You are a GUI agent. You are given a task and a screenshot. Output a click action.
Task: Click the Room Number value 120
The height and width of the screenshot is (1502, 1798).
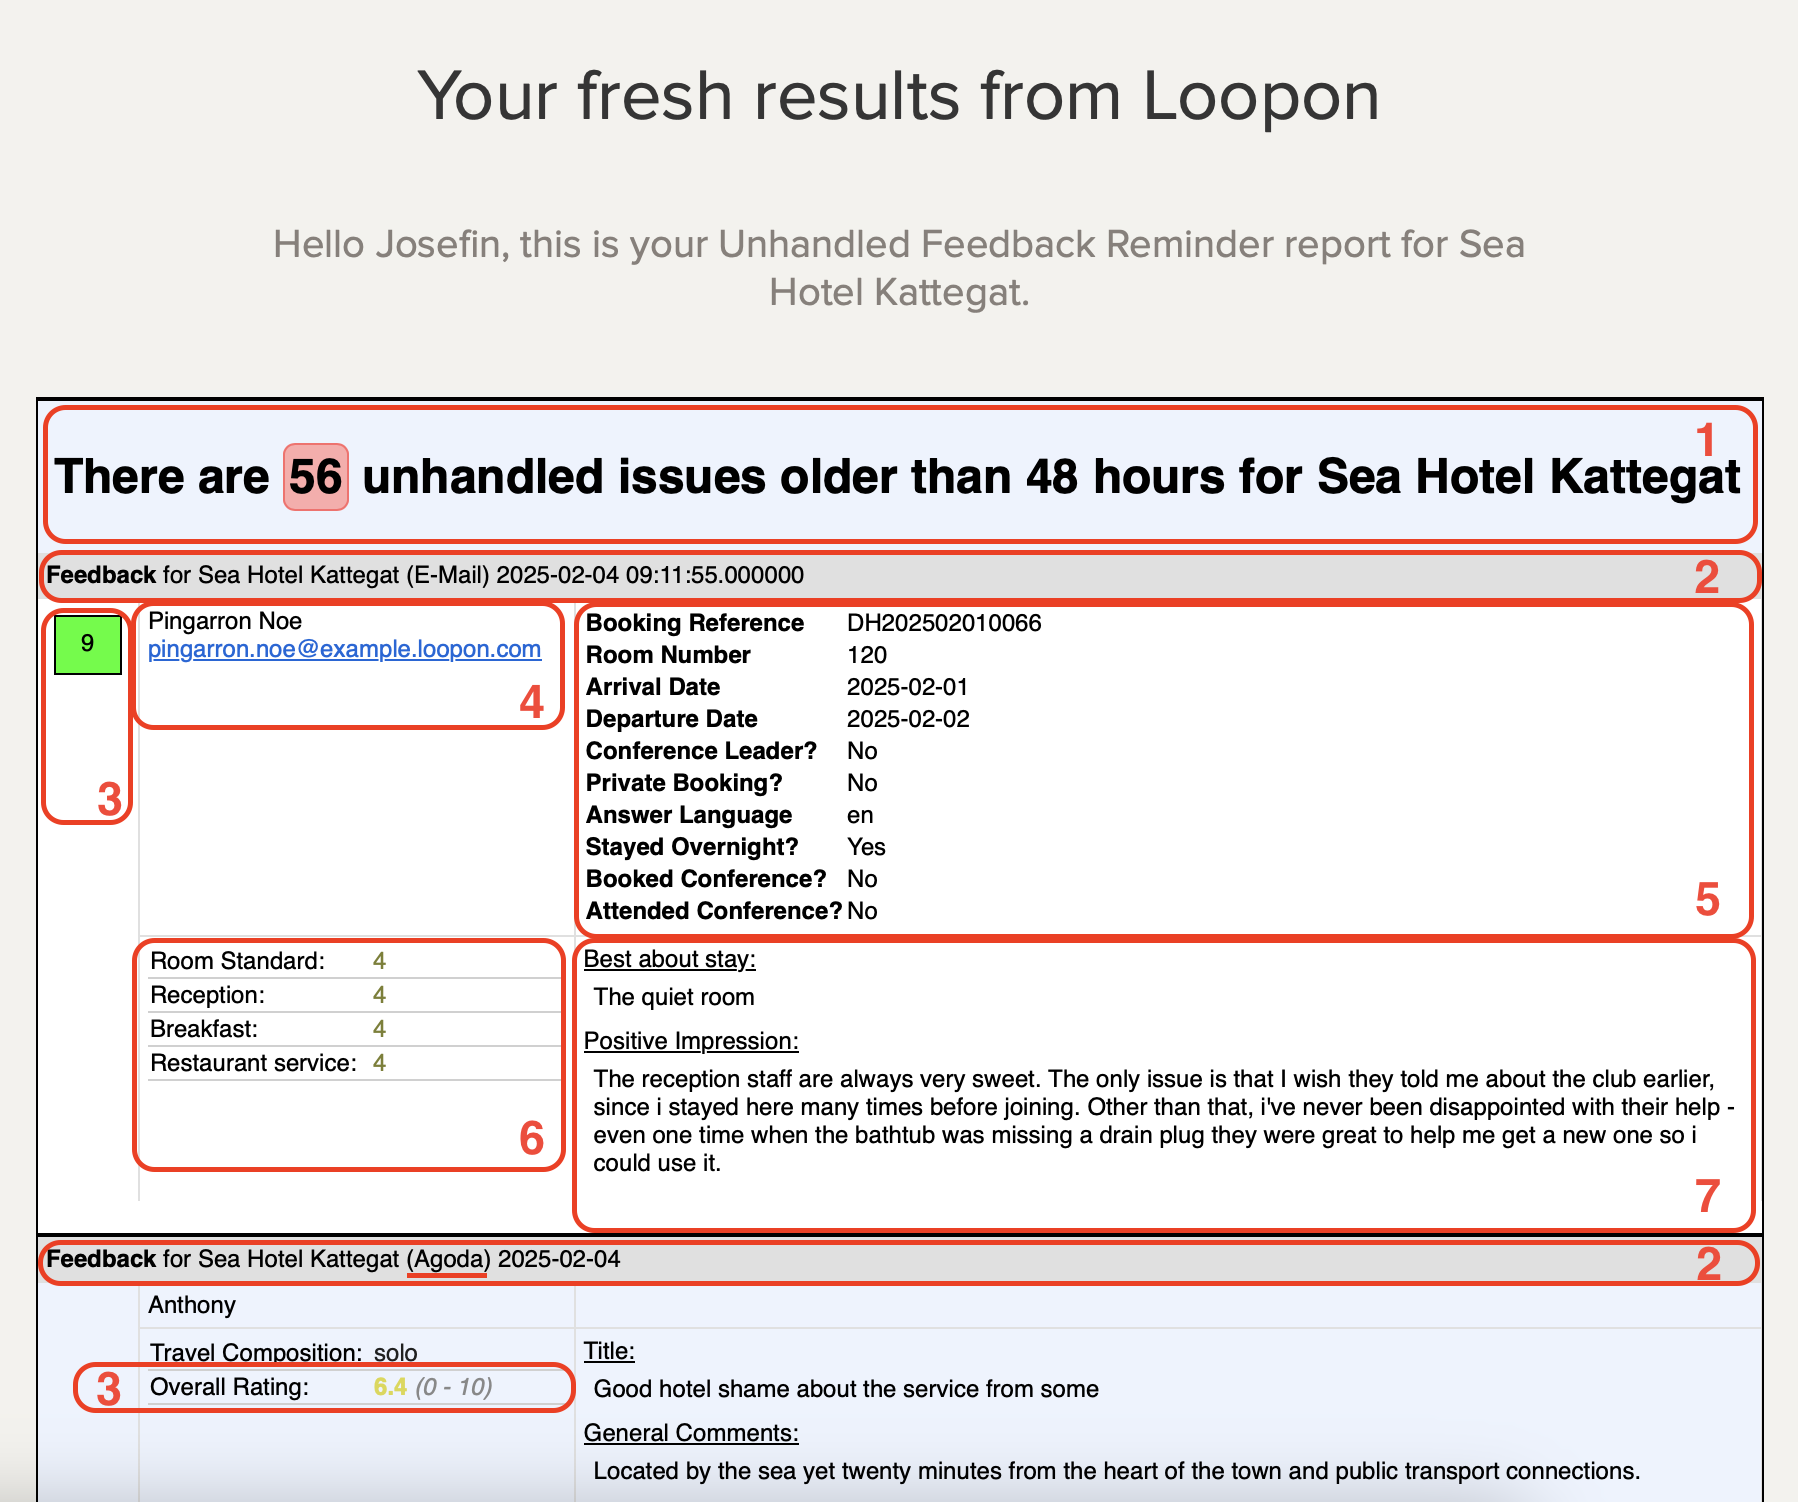point(866,655)
